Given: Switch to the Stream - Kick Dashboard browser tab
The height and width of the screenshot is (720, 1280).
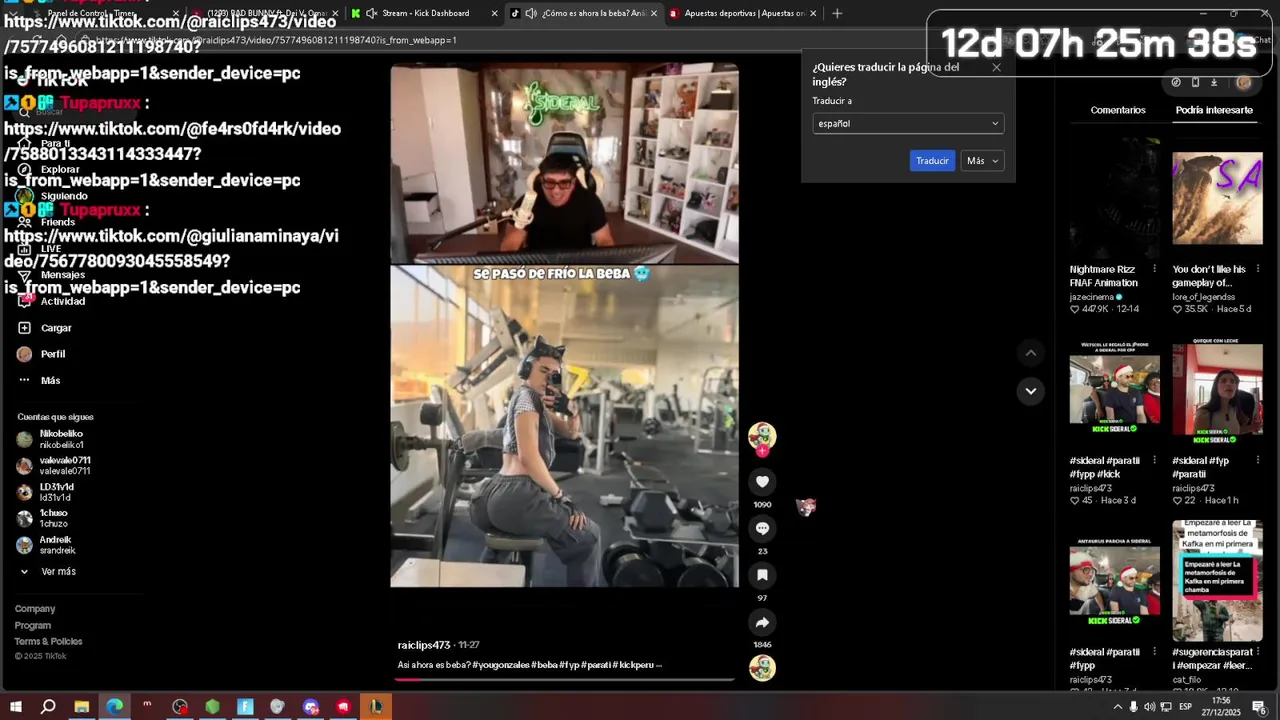Looking at the screenshot, I should pos(425,13).
